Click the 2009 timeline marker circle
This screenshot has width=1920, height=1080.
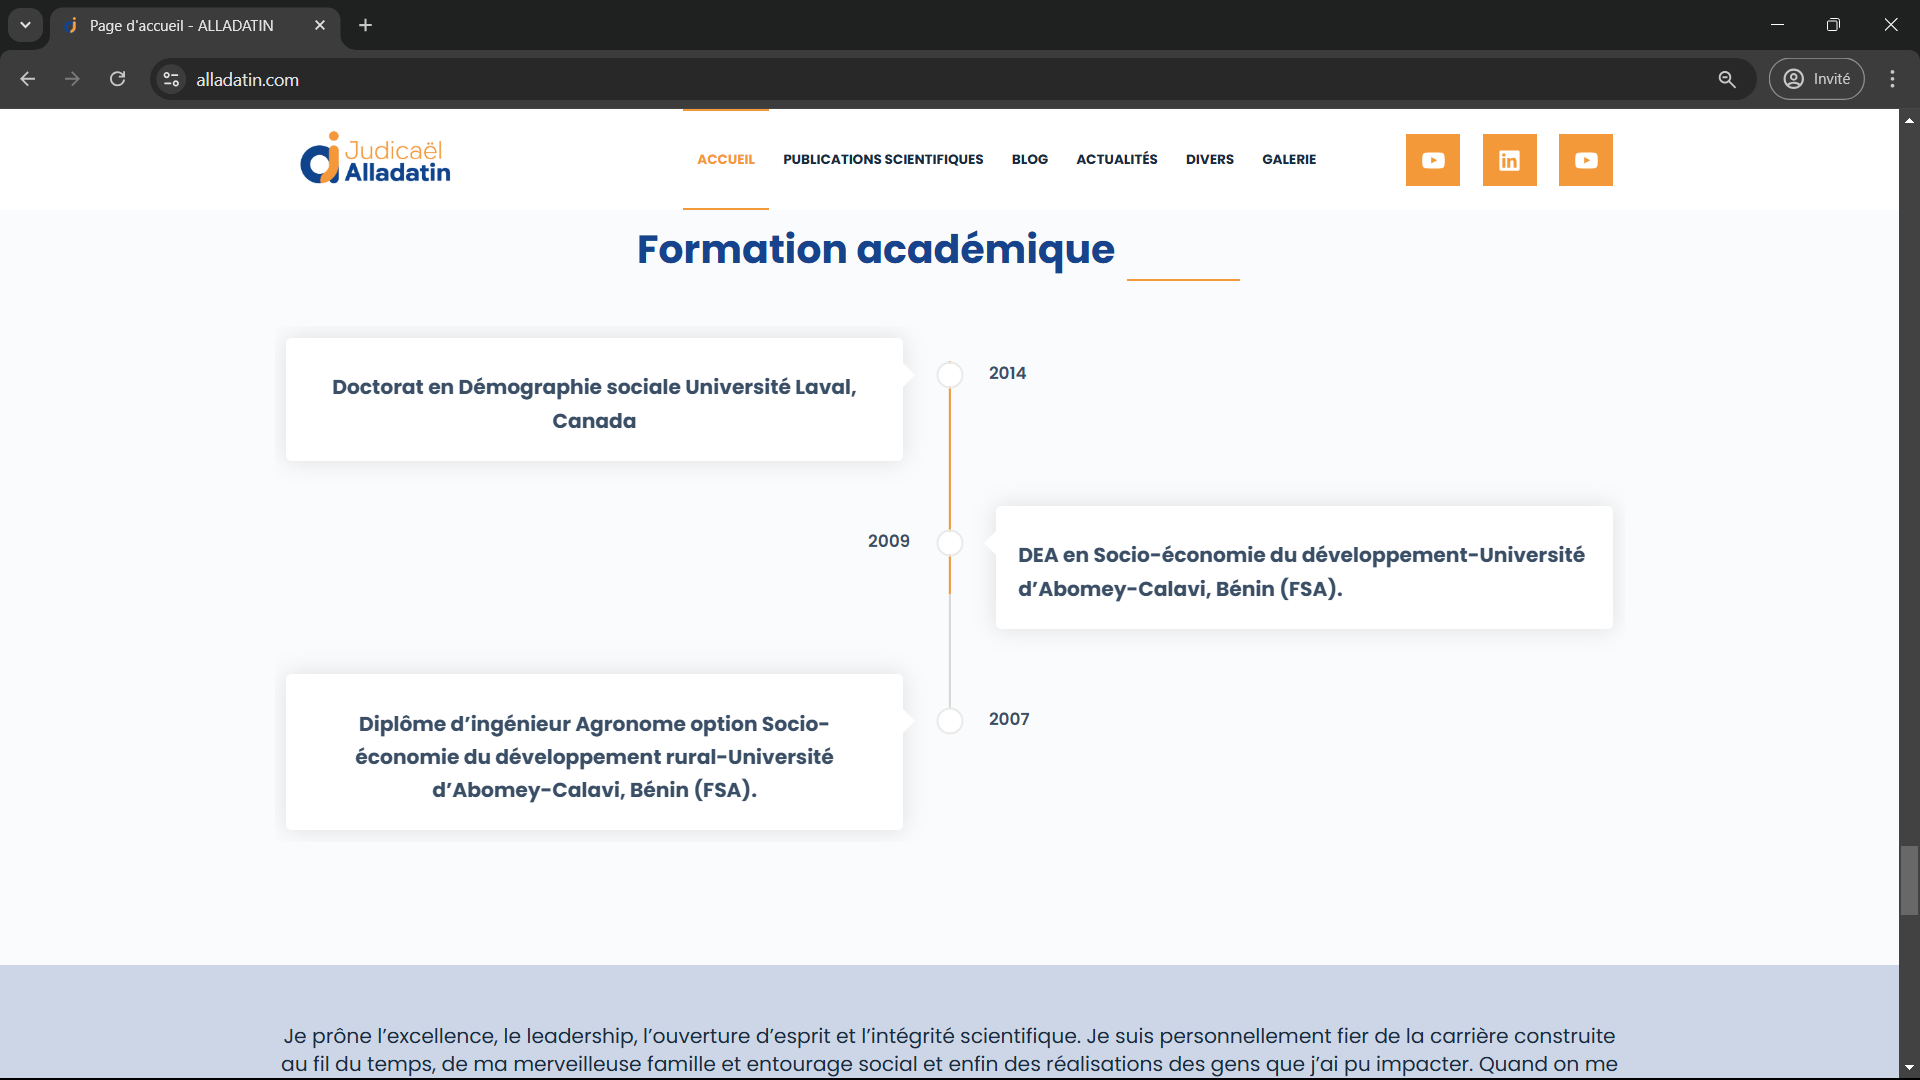[949, 543]
